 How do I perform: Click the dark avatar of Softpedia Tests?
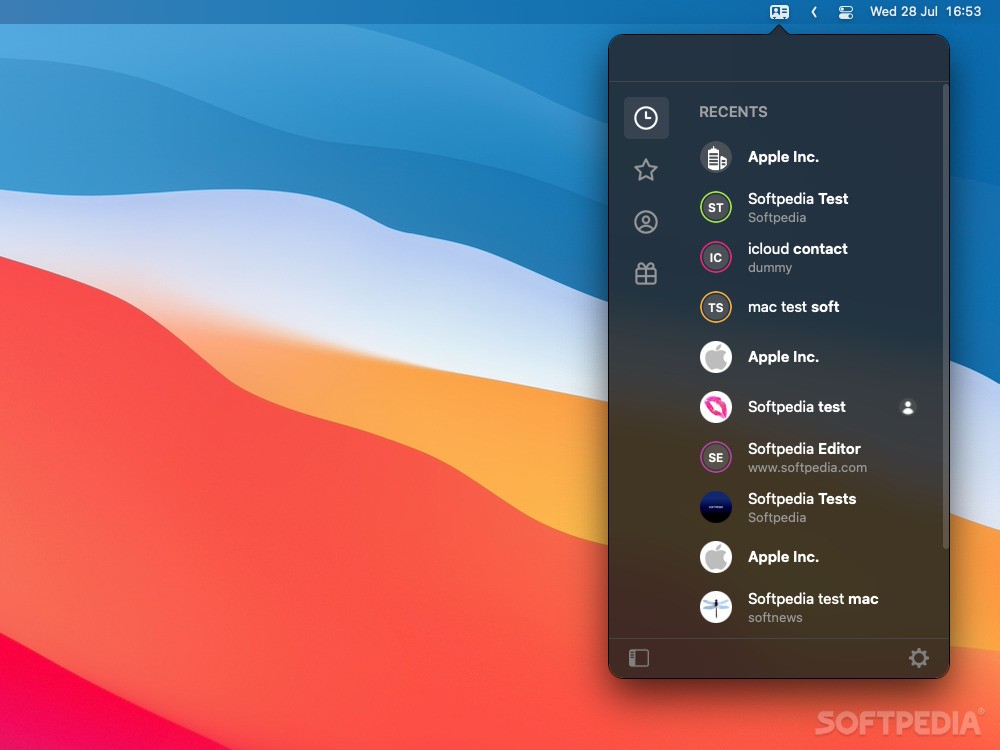coord(716,507)
